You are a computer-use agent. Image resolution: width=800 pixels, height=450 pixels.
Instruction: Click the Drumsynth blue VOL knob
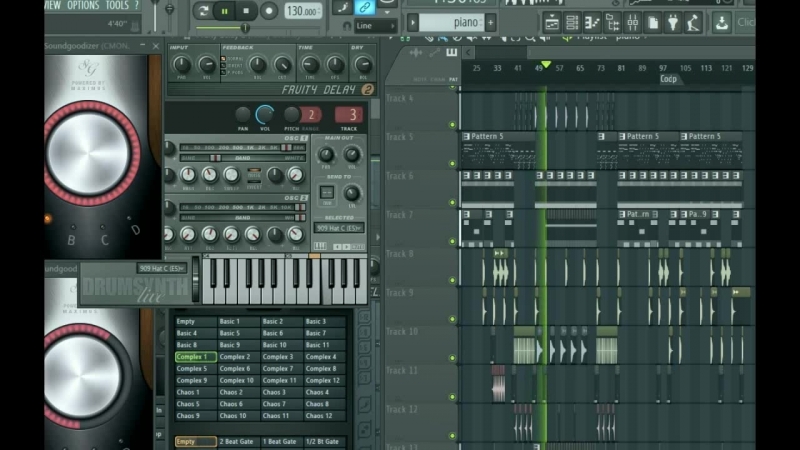point(265,114)
